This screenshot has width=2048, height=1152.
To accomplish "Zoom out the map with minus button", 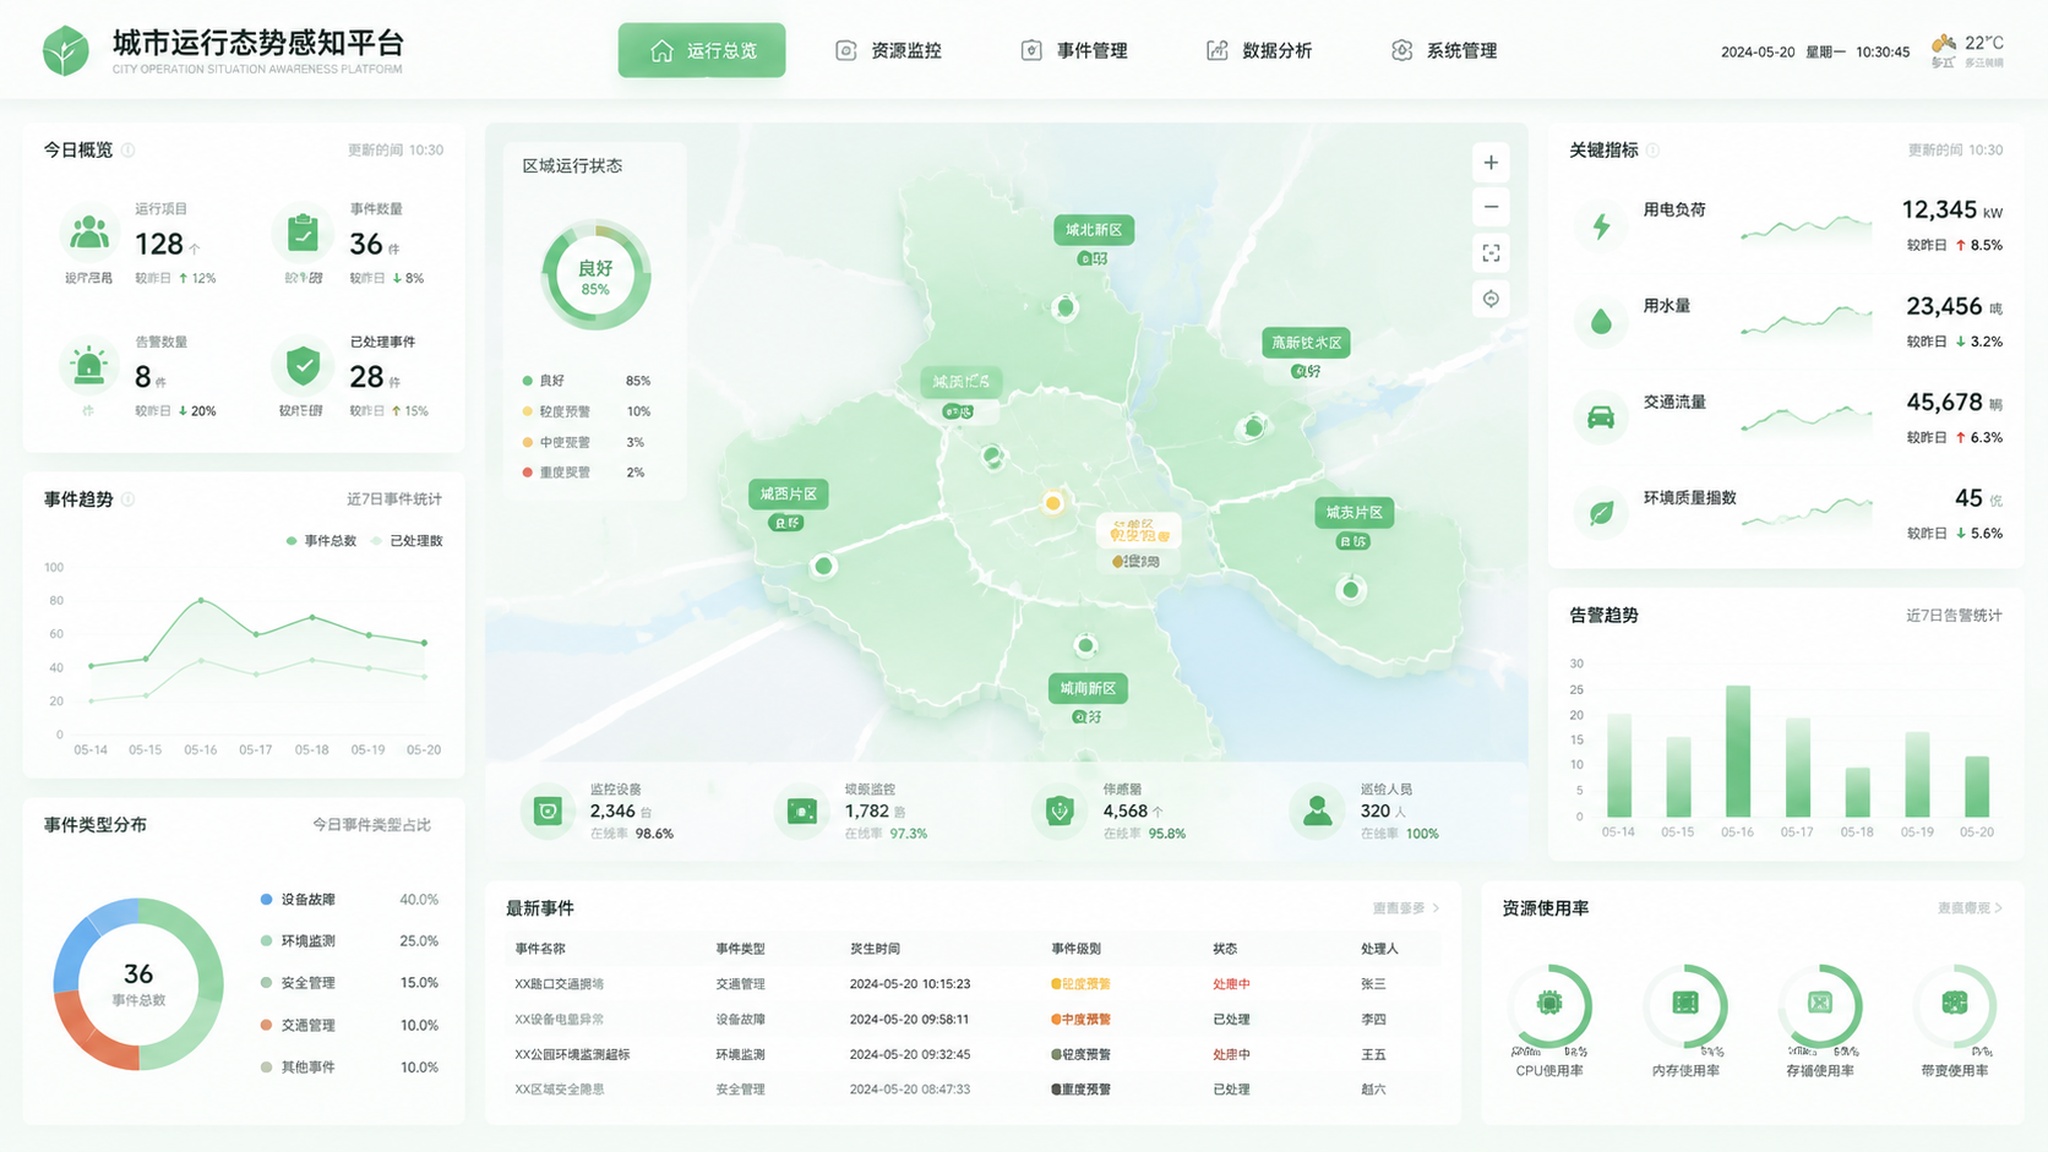I will [x=1491, y=207].
